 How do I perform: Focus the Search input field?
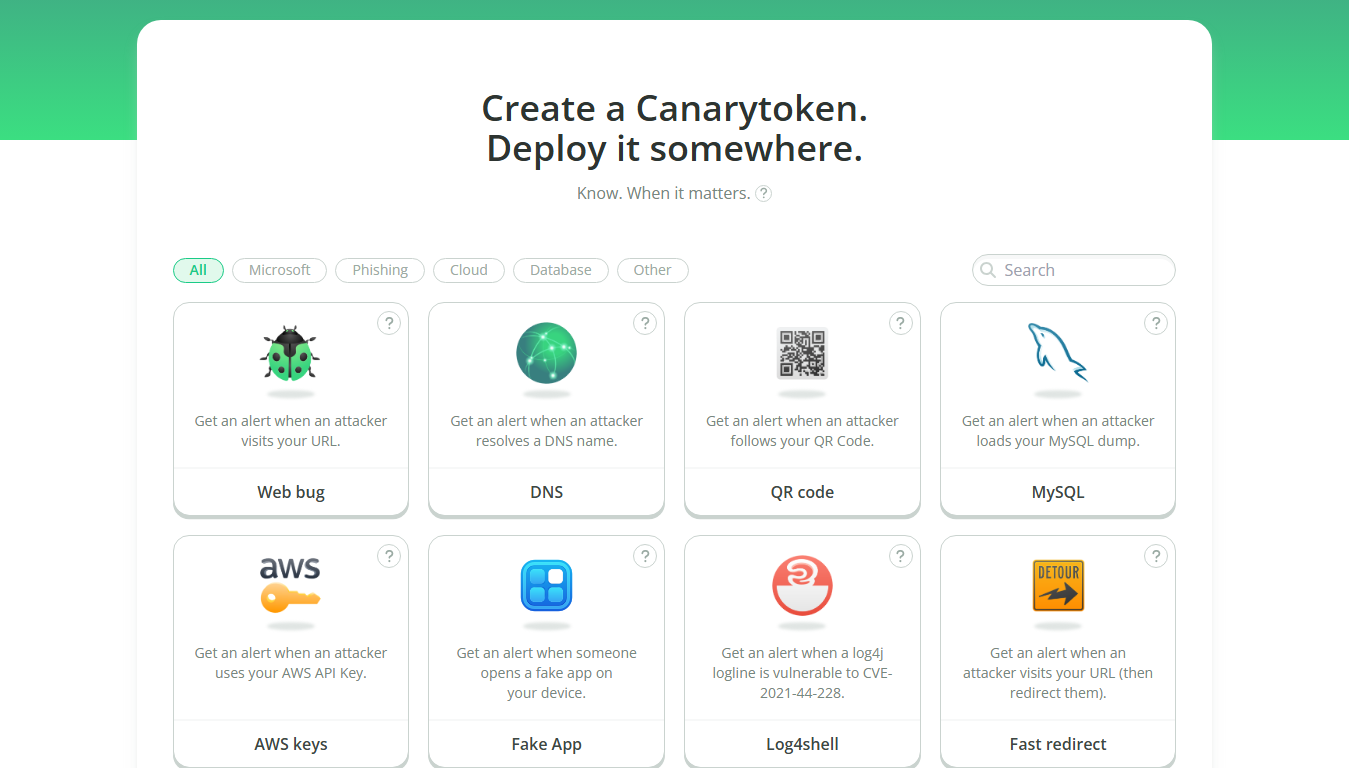pos(1074,270)
